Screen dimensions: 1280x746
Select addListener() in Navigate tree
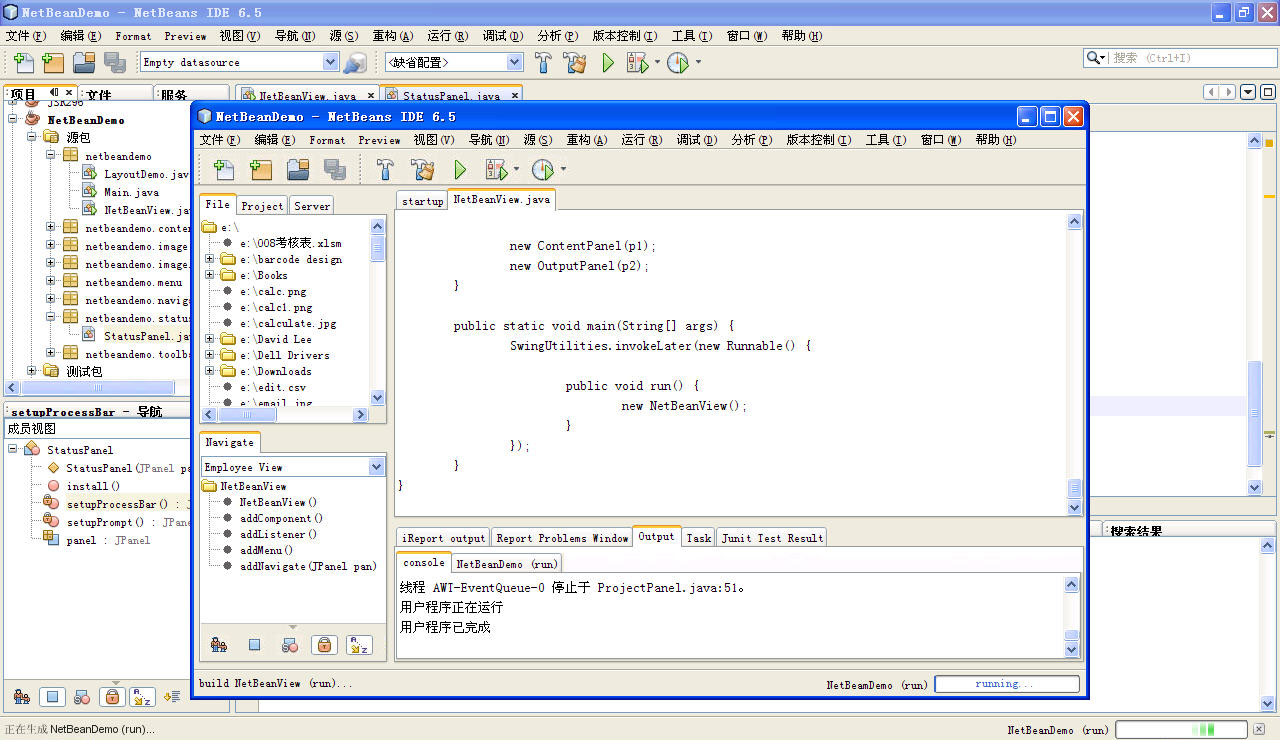click(x=278, y=534)
